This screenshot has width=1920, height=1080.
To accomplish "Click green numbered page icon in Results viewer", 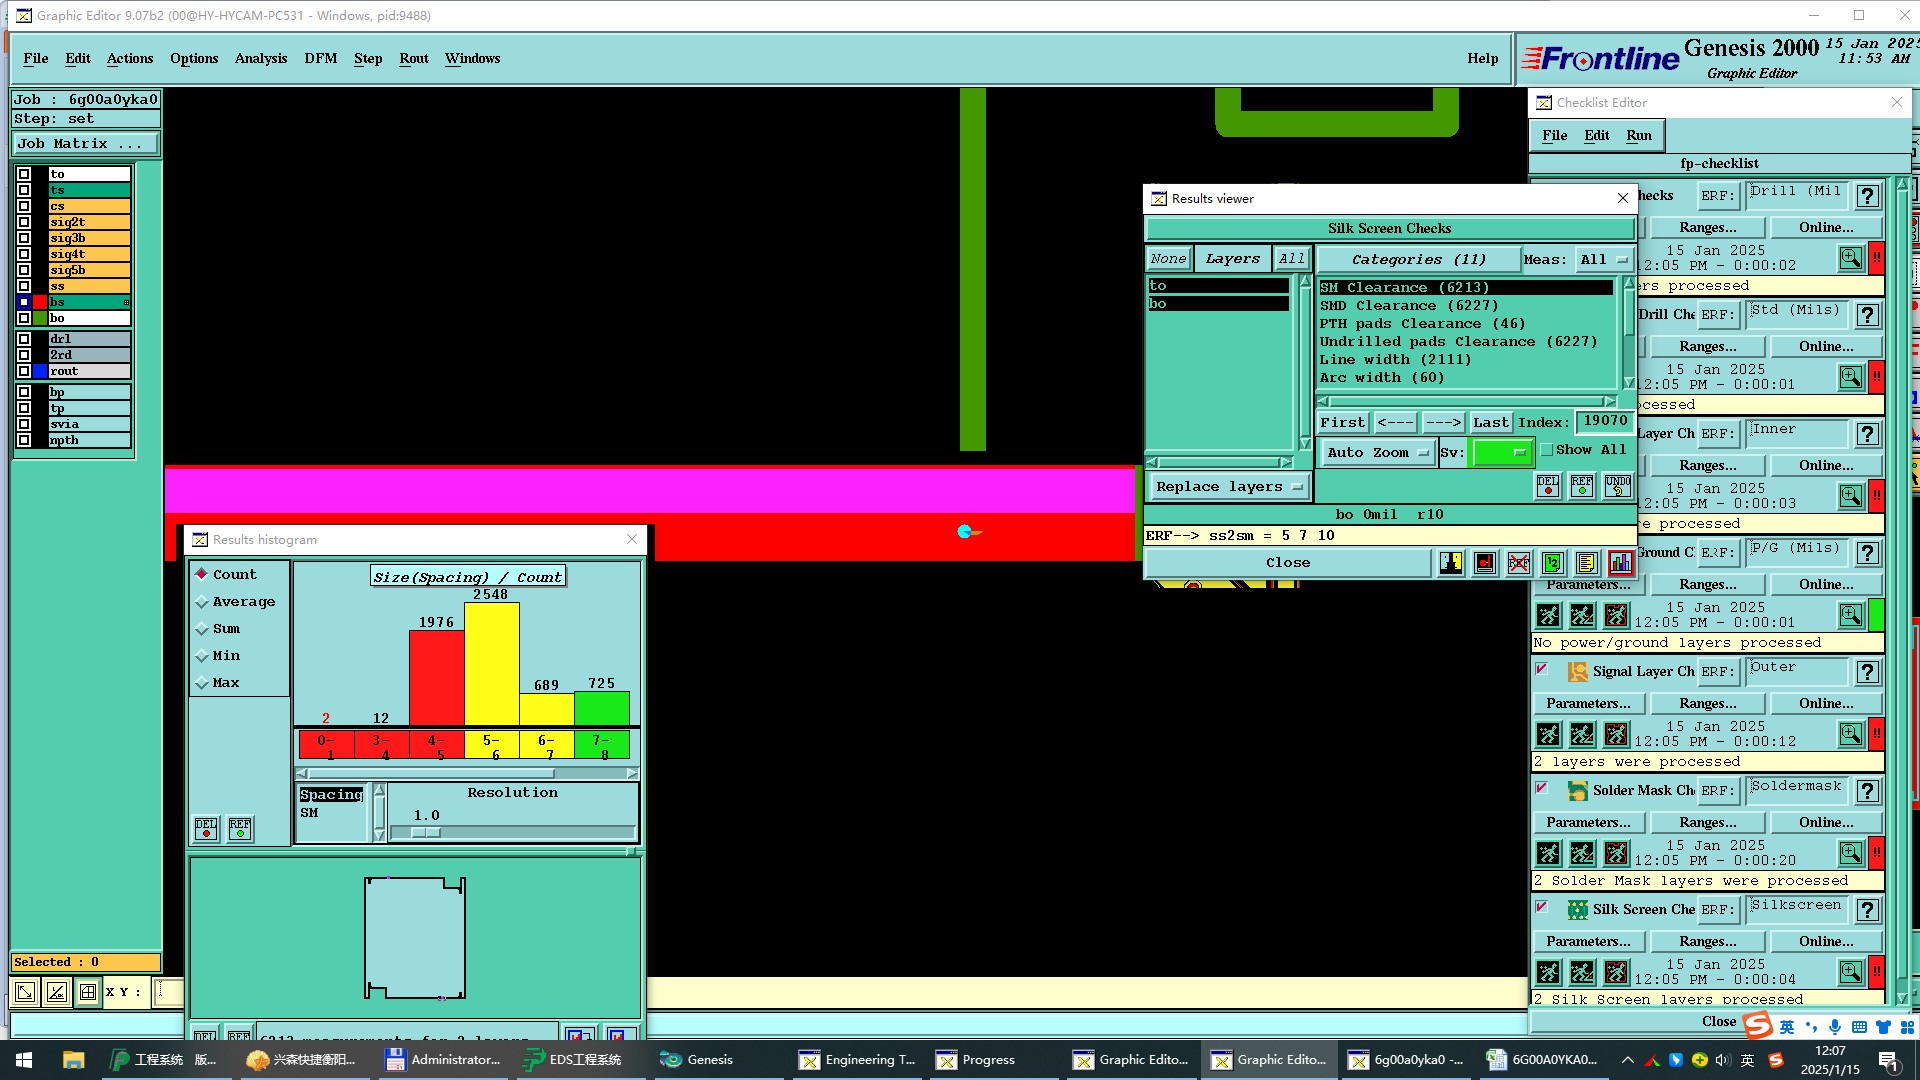I will tap(1552, 563).
